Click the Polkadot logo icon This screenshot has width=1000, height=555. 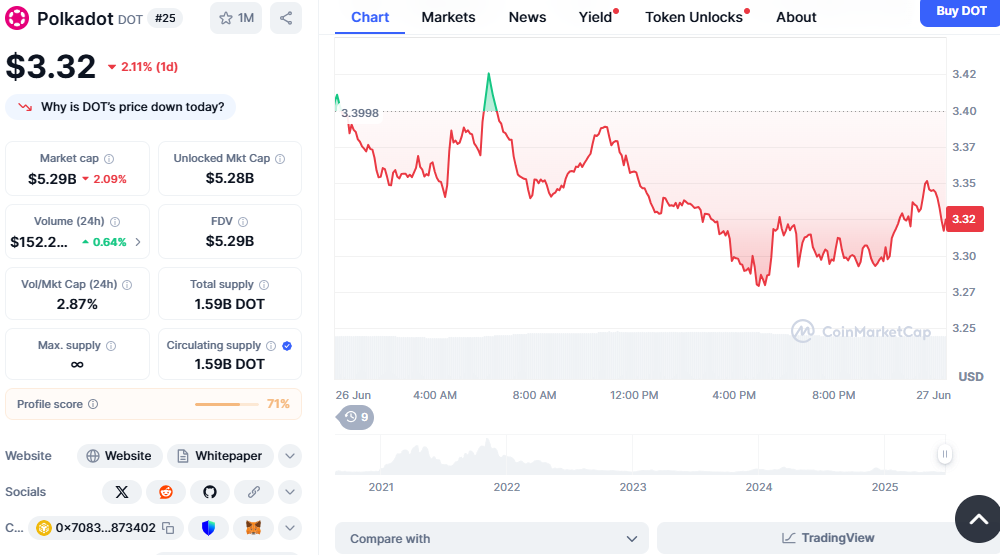click(x=17, y=18)
